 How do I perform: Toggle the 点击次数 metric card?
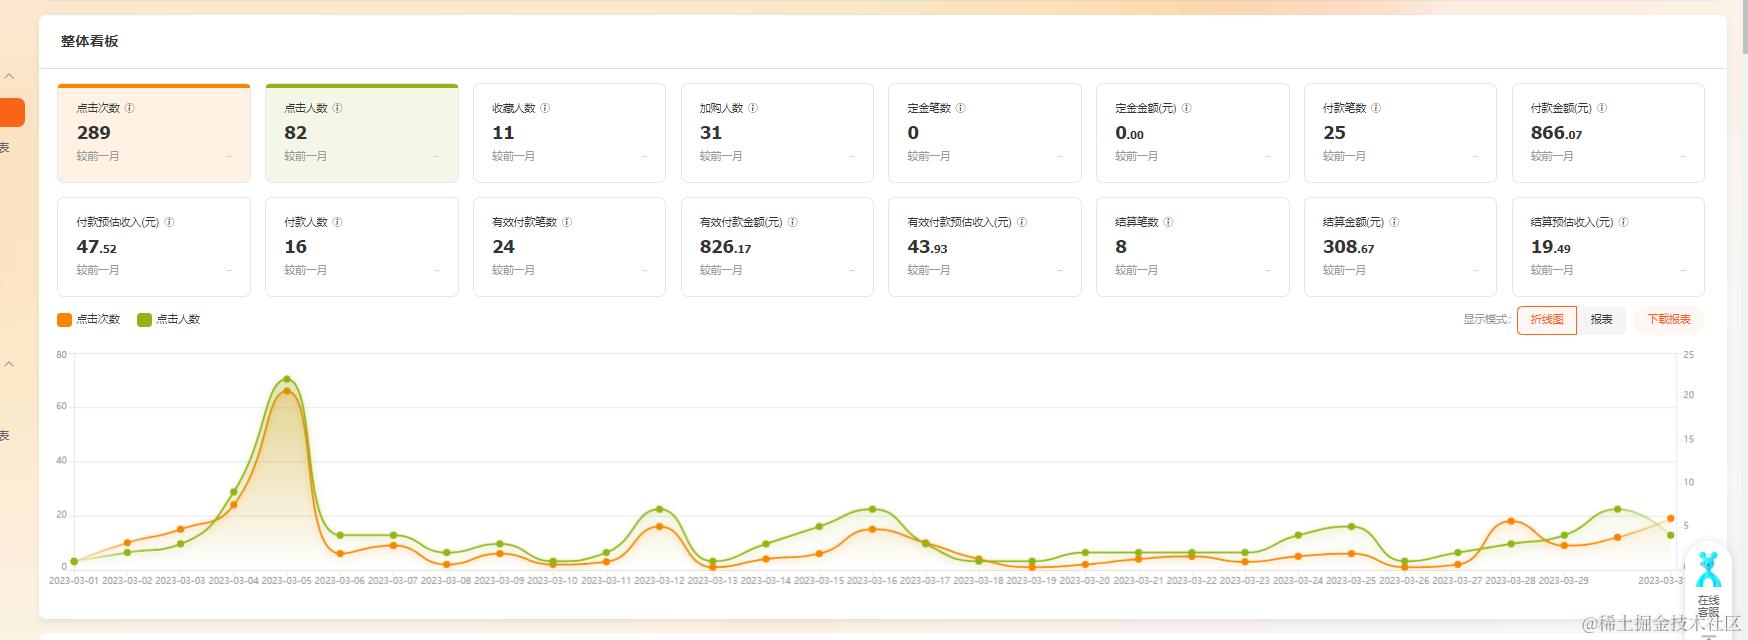pos(154,133)
